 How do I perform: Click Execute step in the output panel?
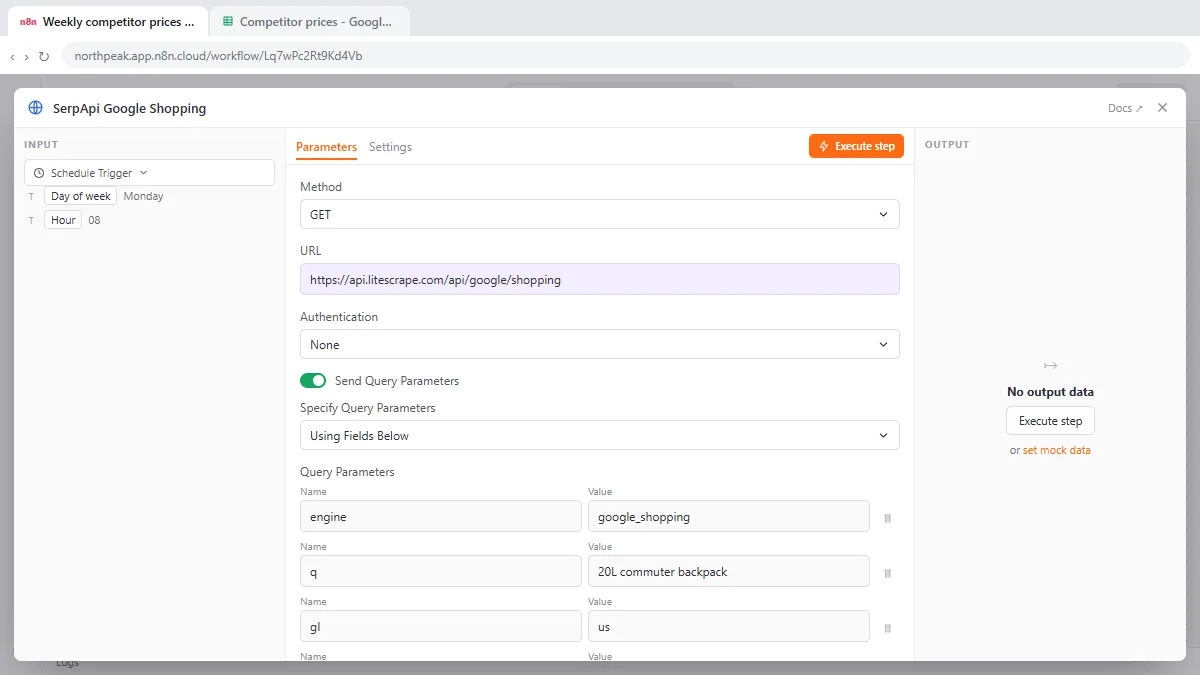[1051, 421]
